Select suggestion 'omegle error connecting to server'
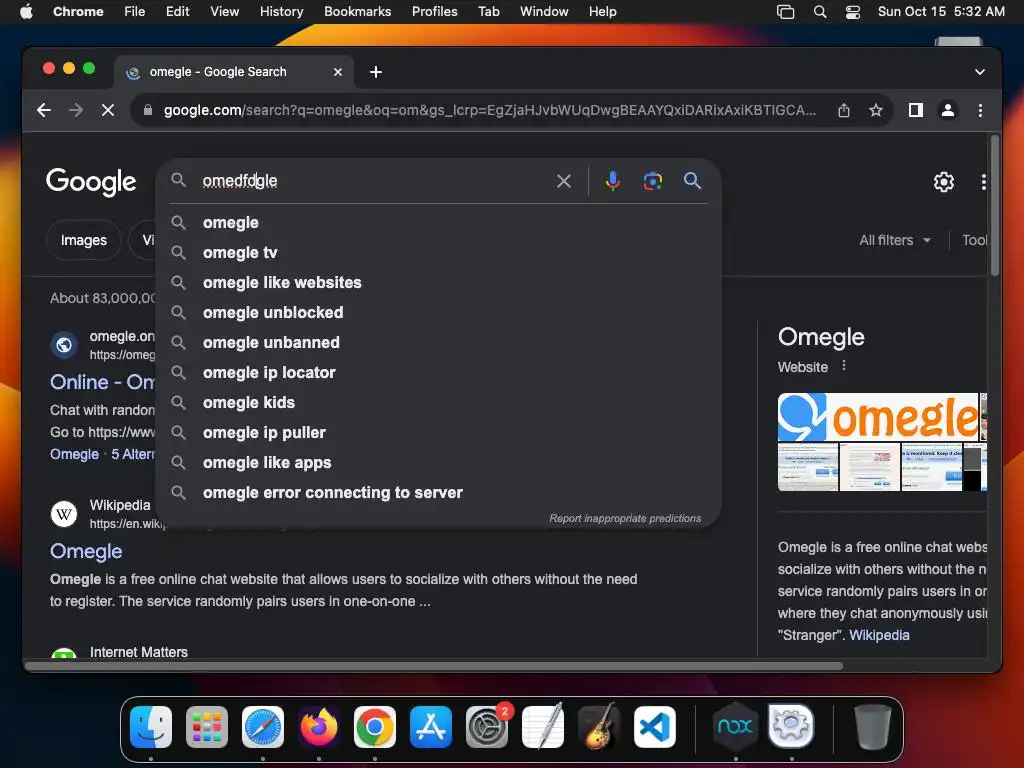 click(x=438, y=493)
